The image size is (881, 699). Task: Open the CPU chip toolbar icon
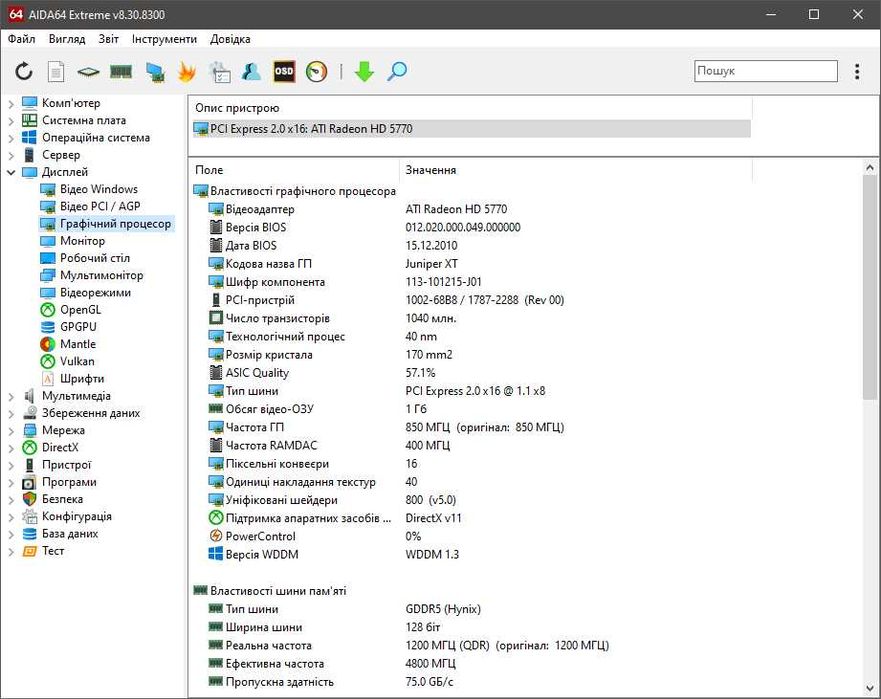pos(88,72)
